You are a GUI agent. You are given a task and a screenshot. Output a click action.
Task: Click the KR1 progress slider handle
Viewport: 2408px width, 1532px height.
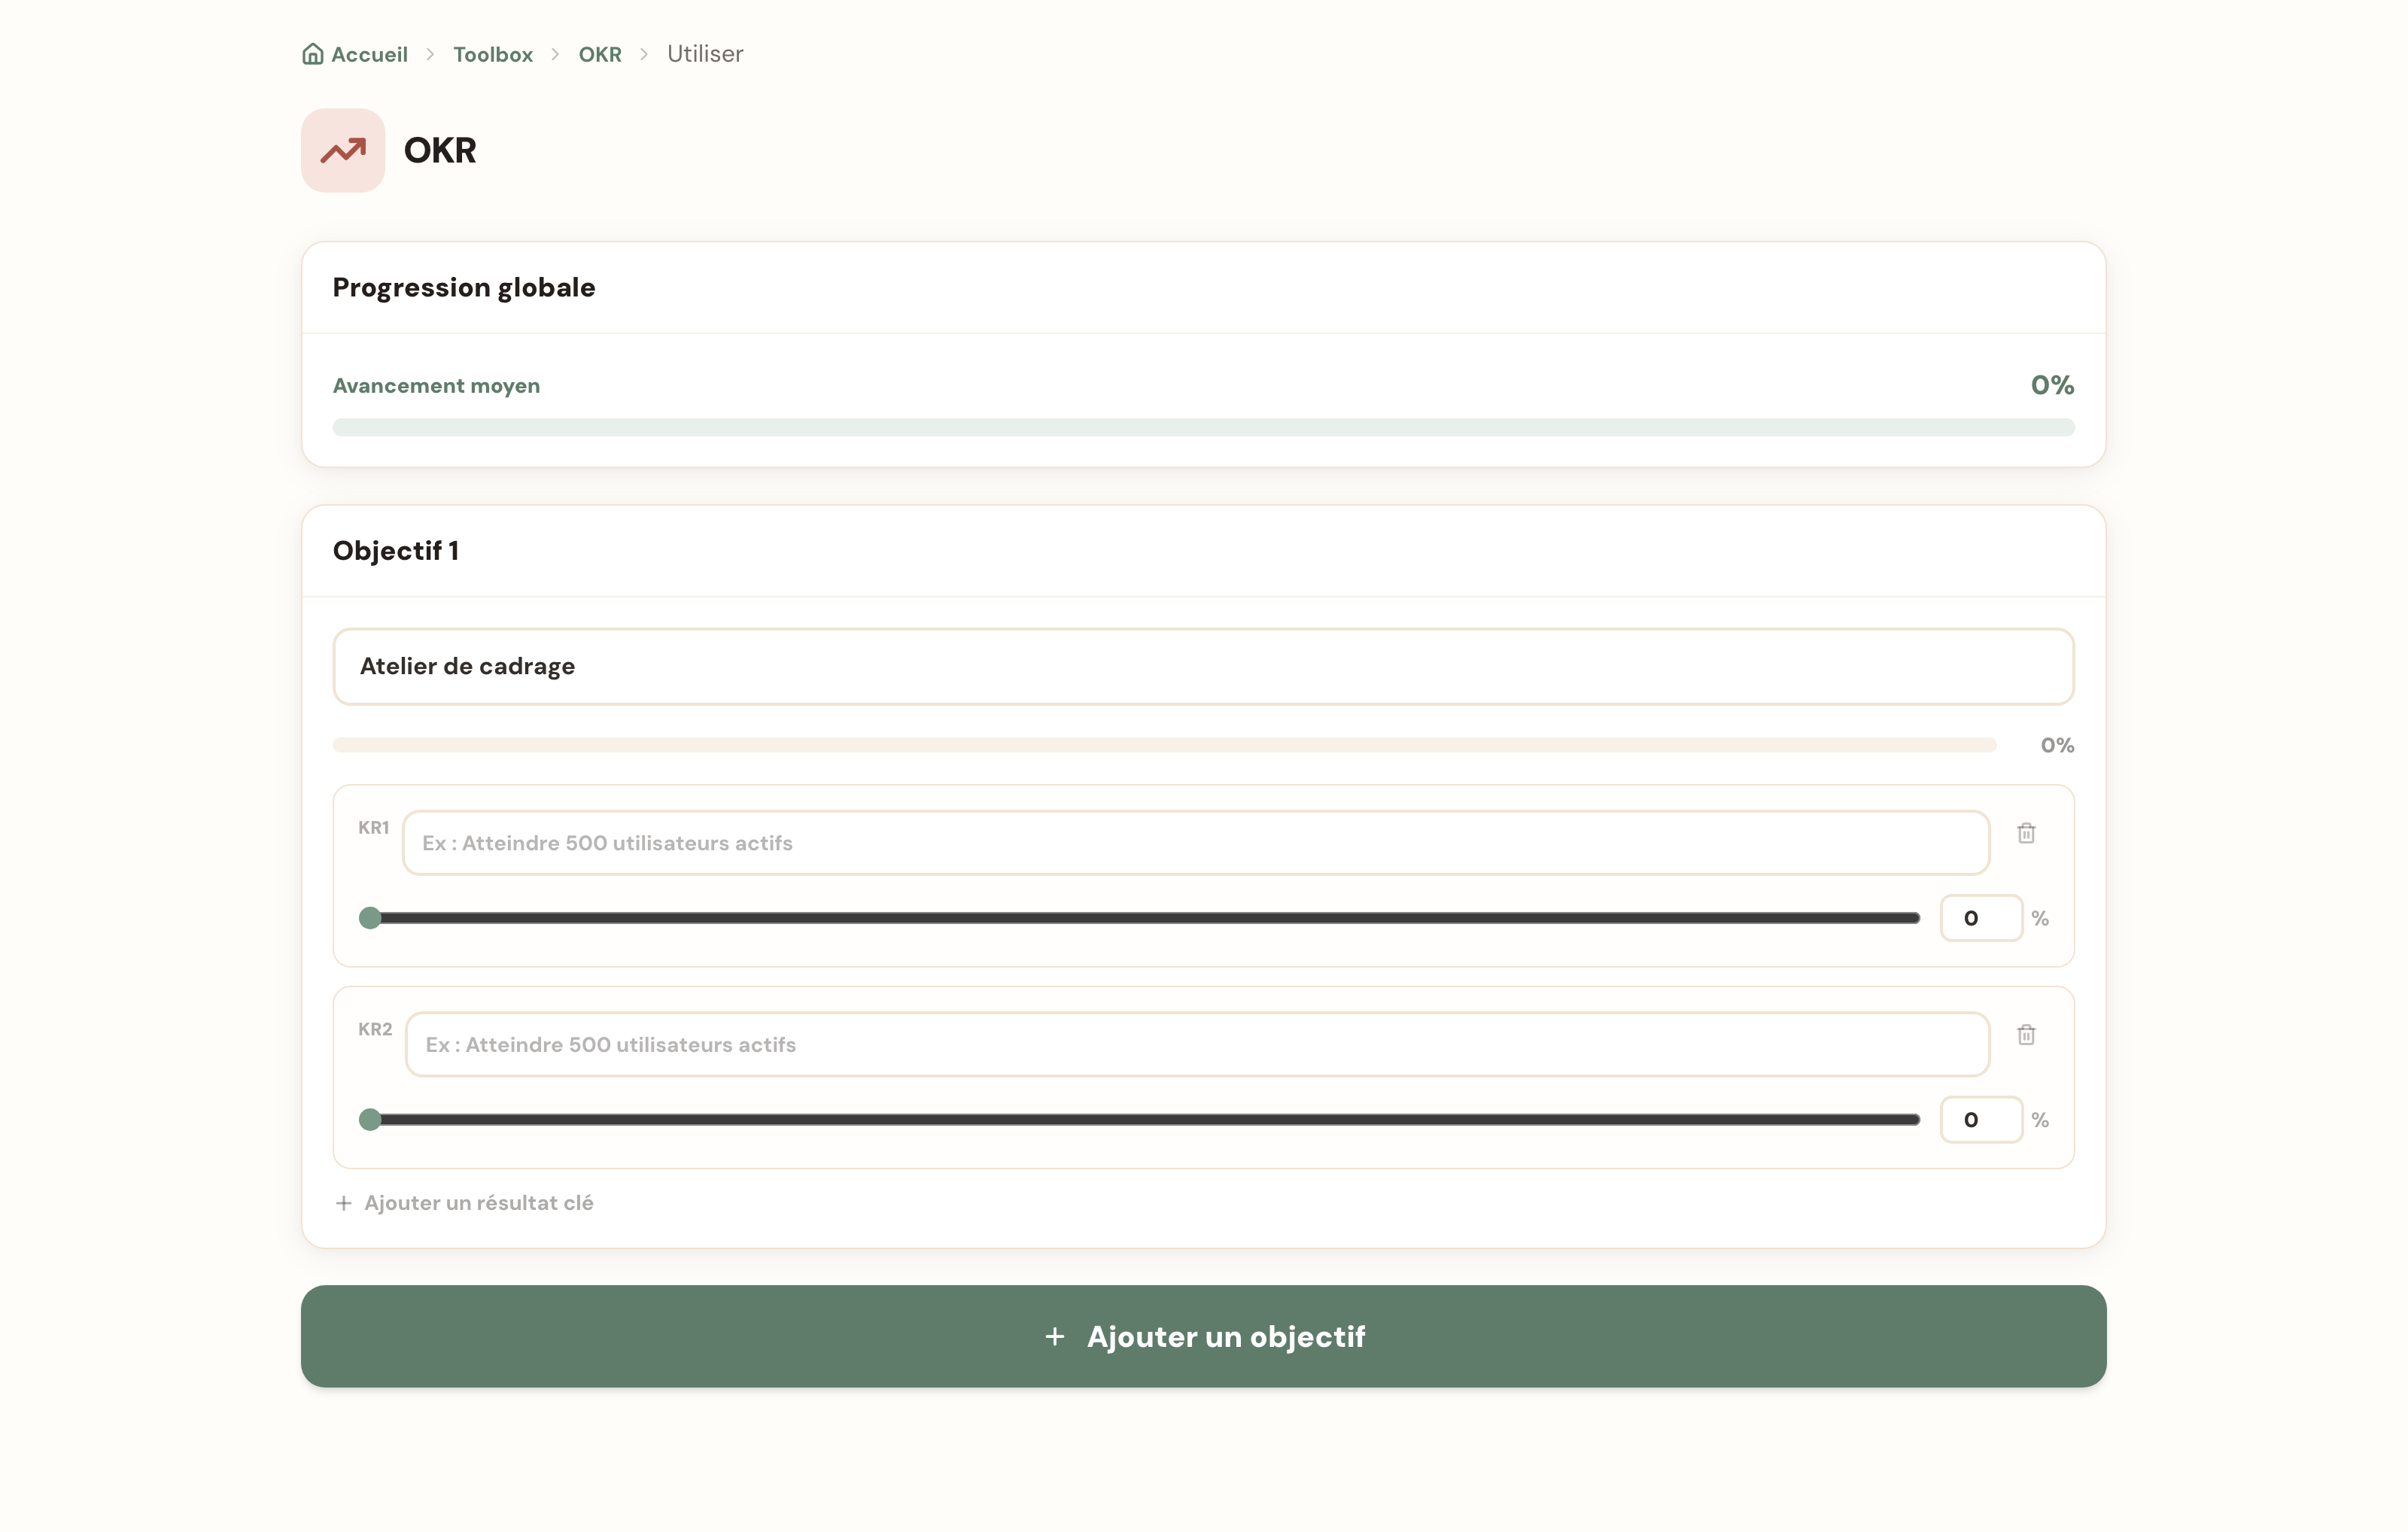(x=370, y=918)
